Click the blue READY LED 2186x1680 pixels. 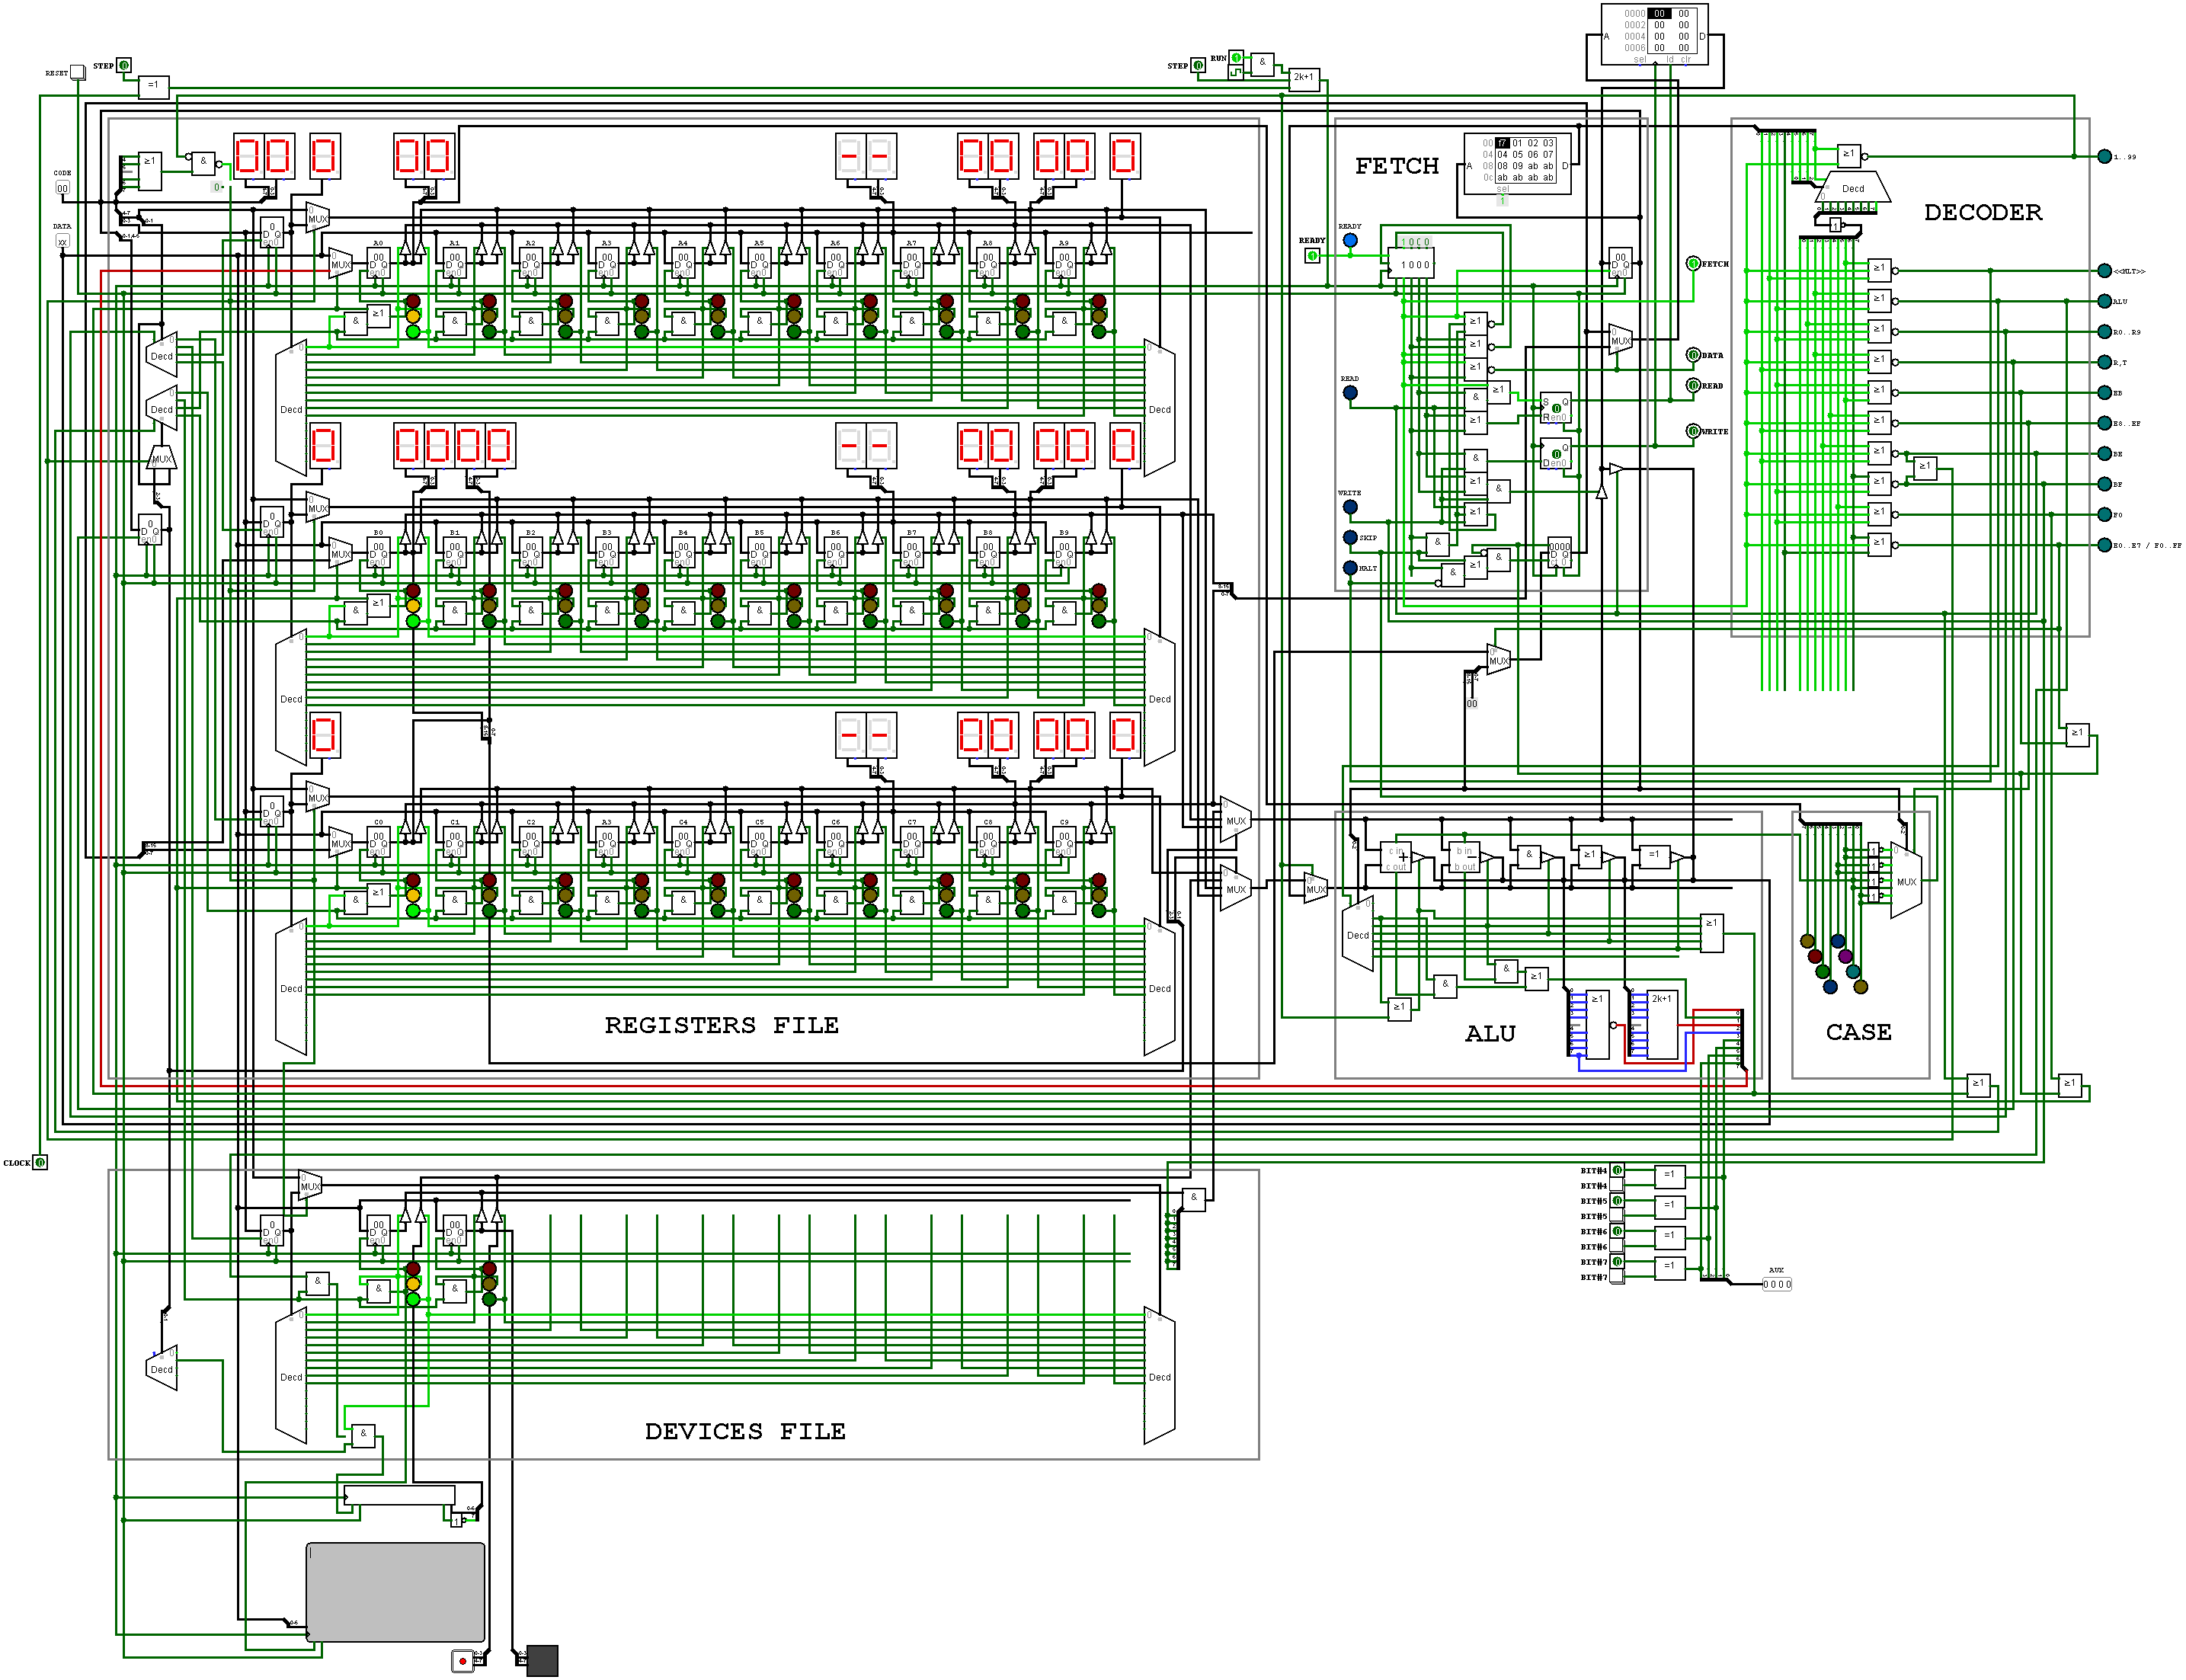1350,240
